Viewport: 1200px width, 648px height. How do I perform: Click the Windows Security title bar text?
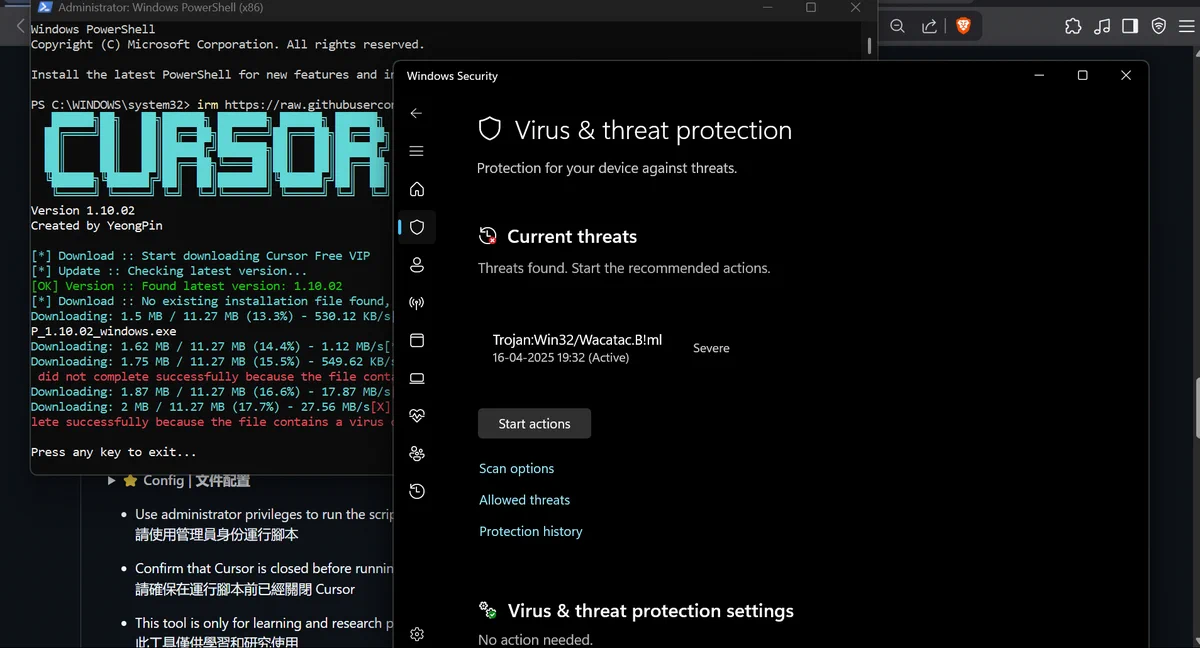tap(452, 76)
